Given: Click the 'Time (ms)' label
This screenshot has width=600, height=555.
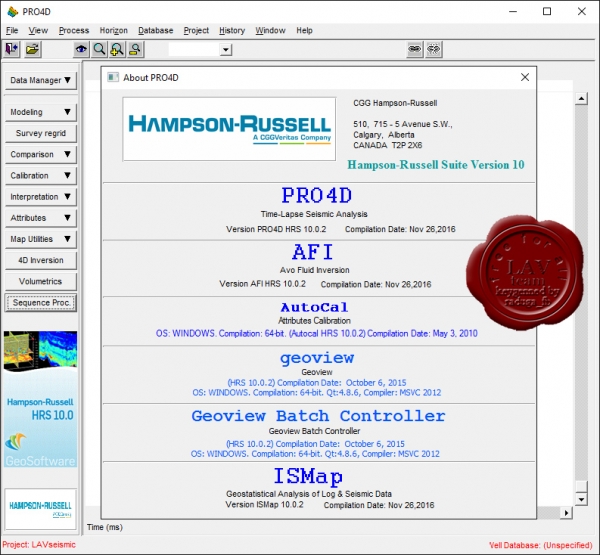Looking at the screenshot, I should pos(105,527).
